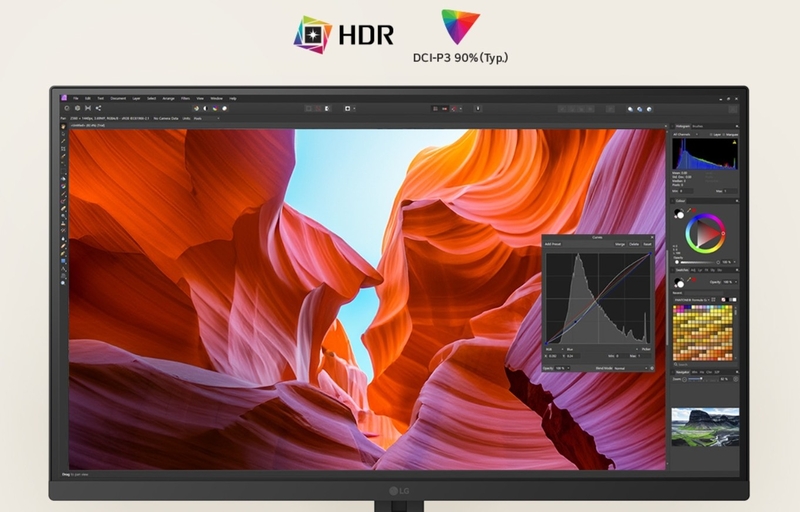Open the RGB colour model dropdown in Curves
Image resolution: width=800 pixels, height=512 pixels.
tap(554, 349)
